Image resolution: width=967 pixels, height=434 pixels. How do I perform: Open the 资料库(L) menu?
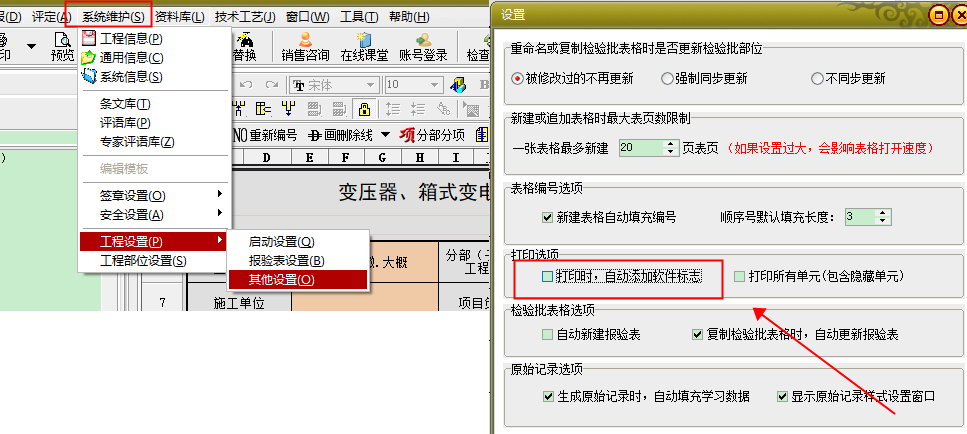click(x=179, y=17)
